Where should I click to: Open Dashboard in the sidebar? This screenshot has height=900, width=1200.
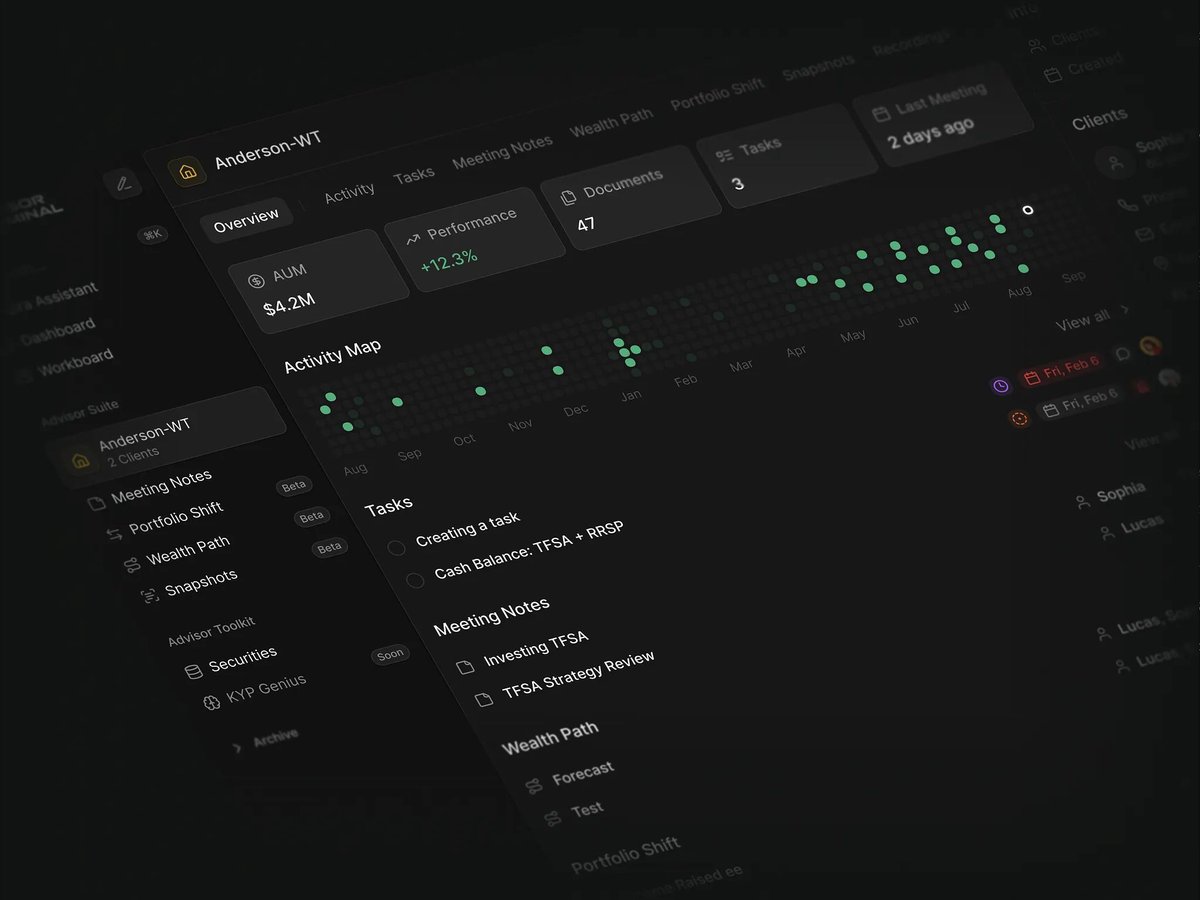coord(58,332)
